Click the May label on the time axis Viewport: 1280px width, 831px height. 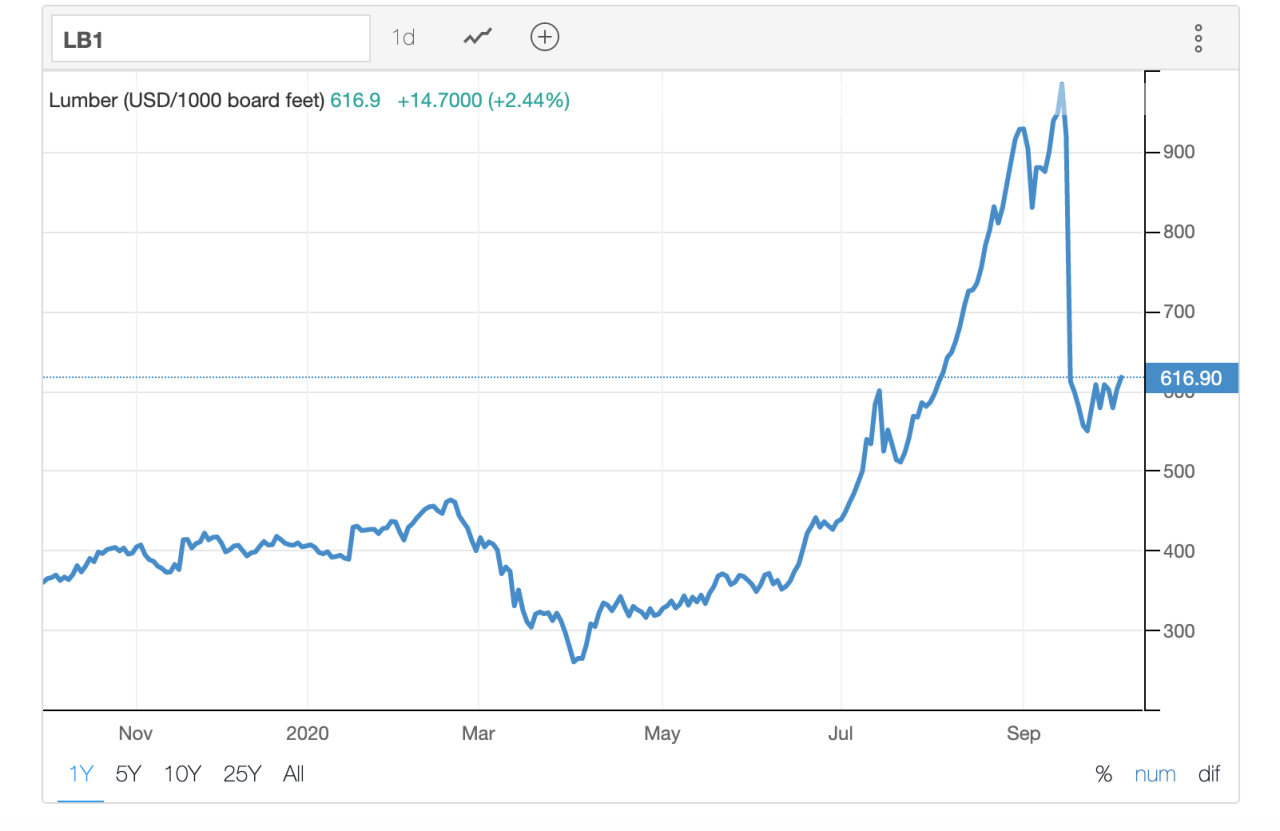click(x=662, y=734)
